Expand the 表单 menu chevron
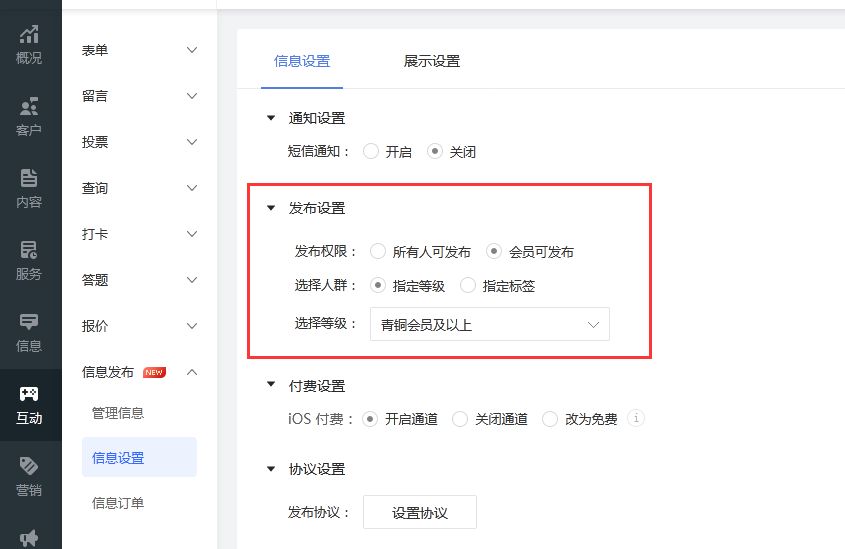 coord(192,50)
